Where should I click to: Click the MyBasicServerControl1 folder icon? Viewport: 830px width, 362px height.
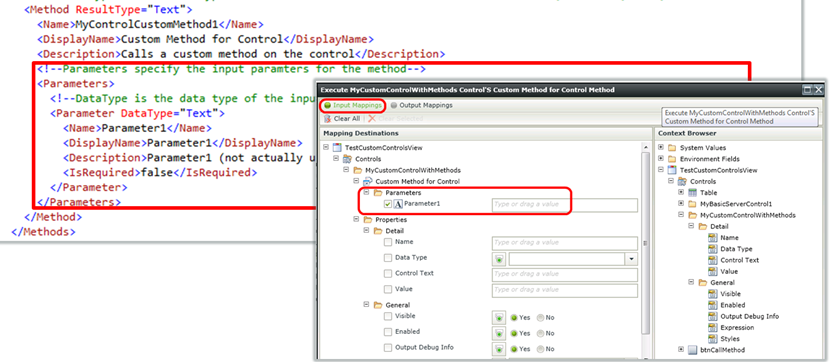tap(692, 204)
